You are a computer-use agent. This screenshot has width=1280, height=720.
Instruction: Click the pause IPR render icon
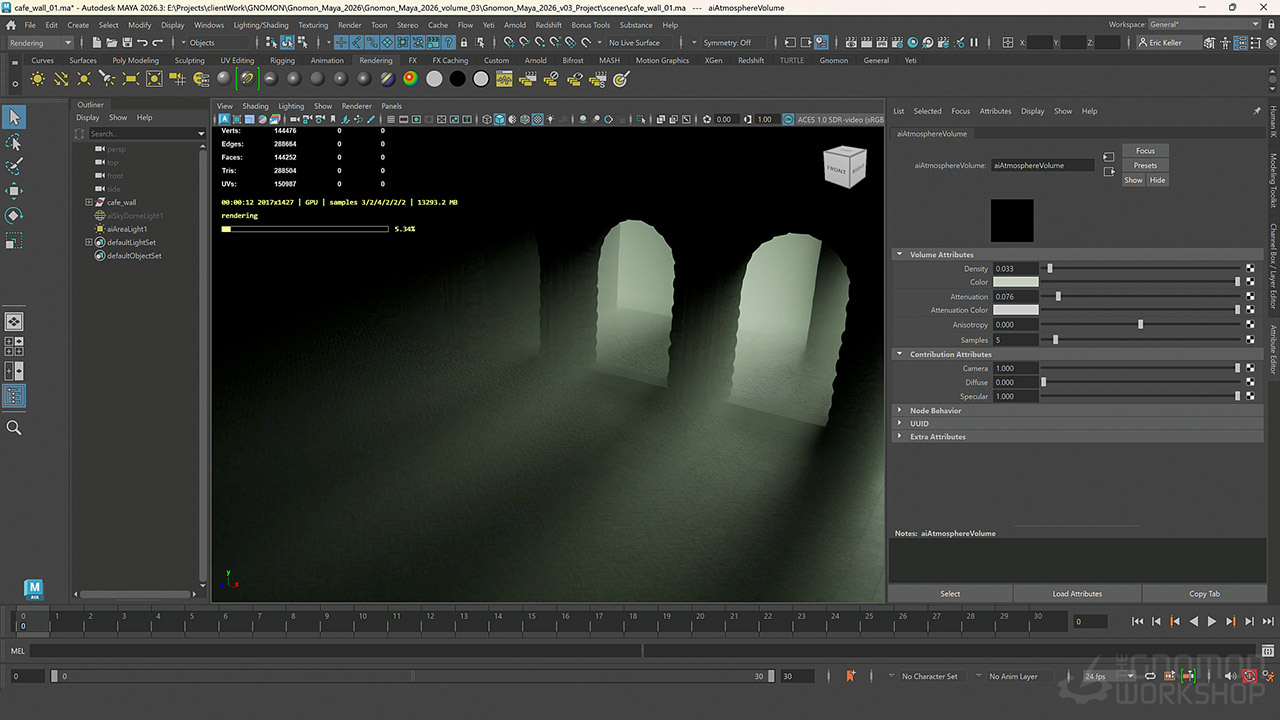974,42
